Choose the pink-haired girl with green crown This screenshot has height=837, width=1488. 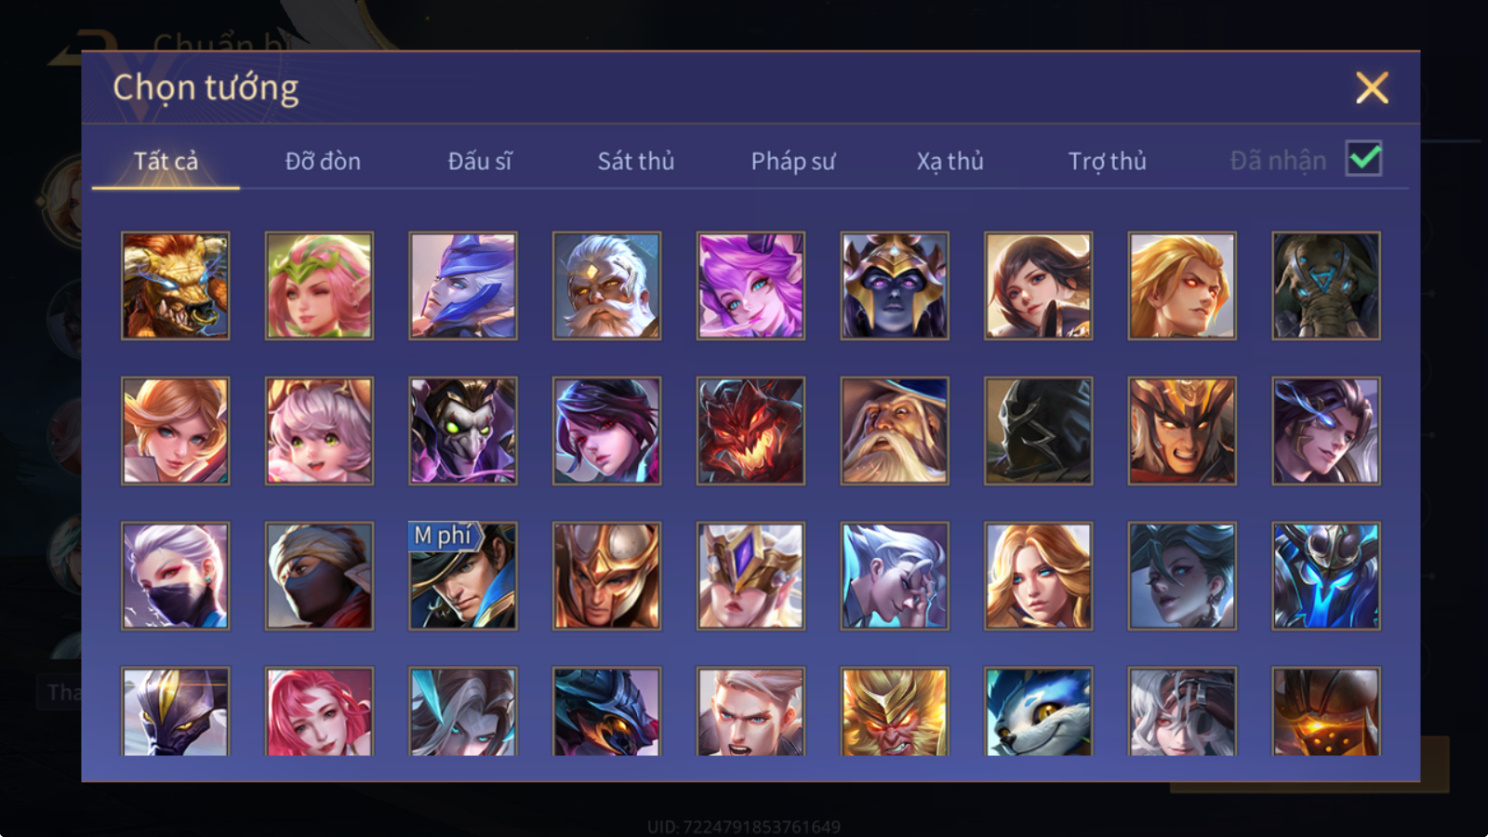tap(319, 286)
